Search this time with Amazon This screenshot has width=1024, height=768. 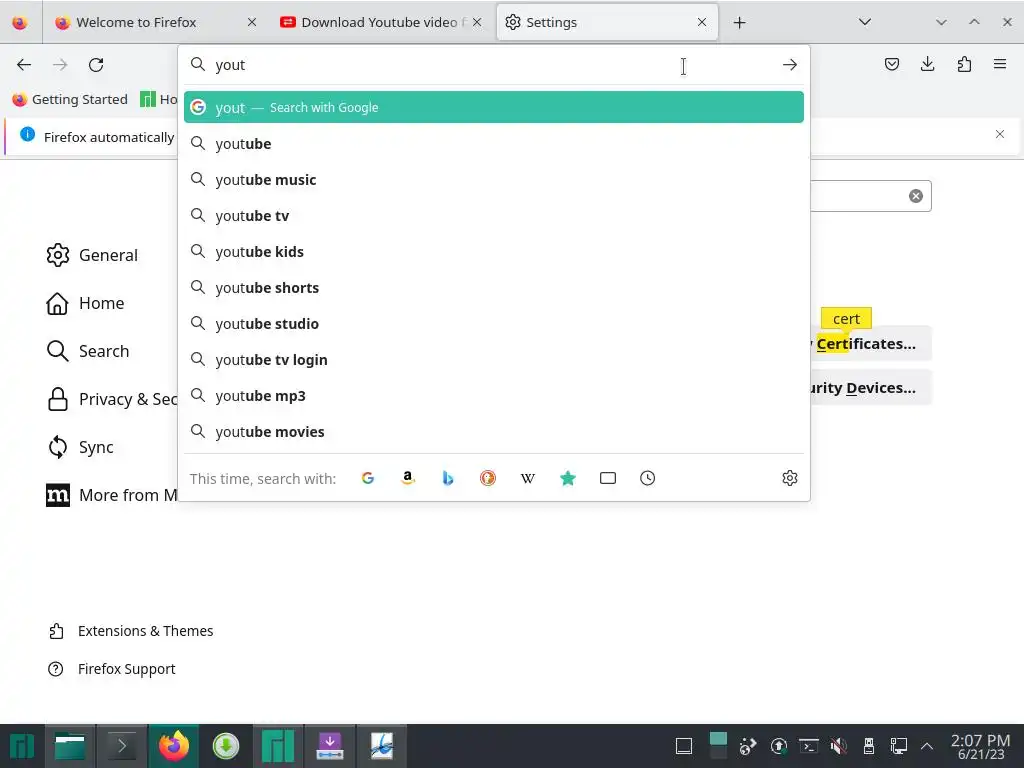pos(408,478)
